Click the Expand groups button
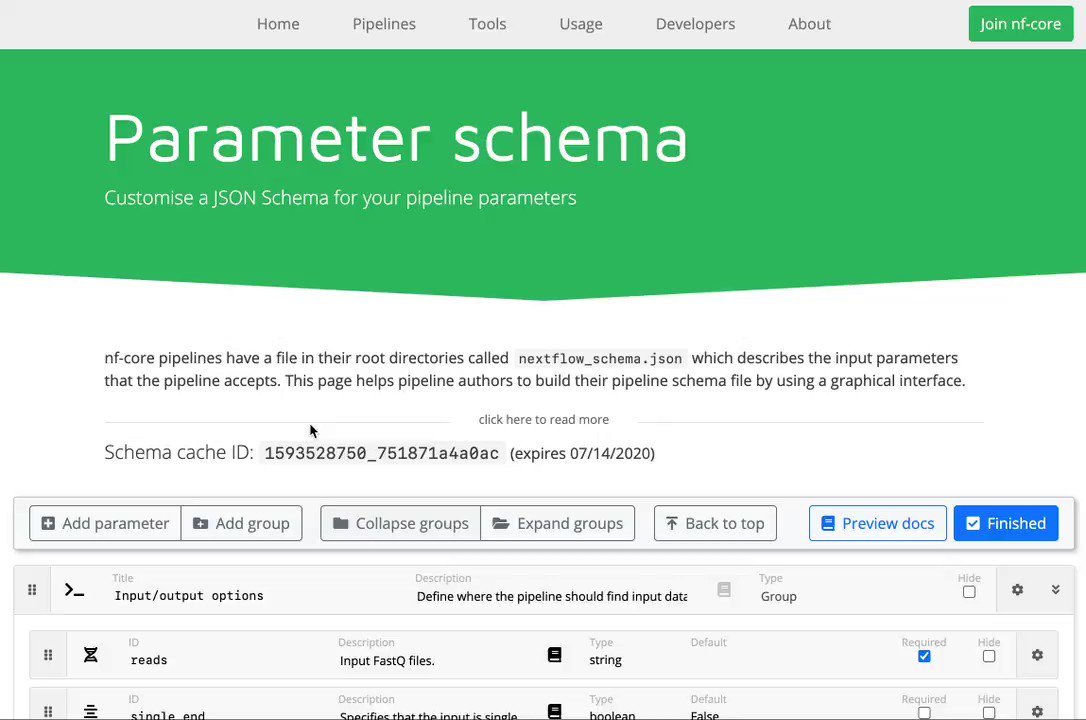 (558, 523)
